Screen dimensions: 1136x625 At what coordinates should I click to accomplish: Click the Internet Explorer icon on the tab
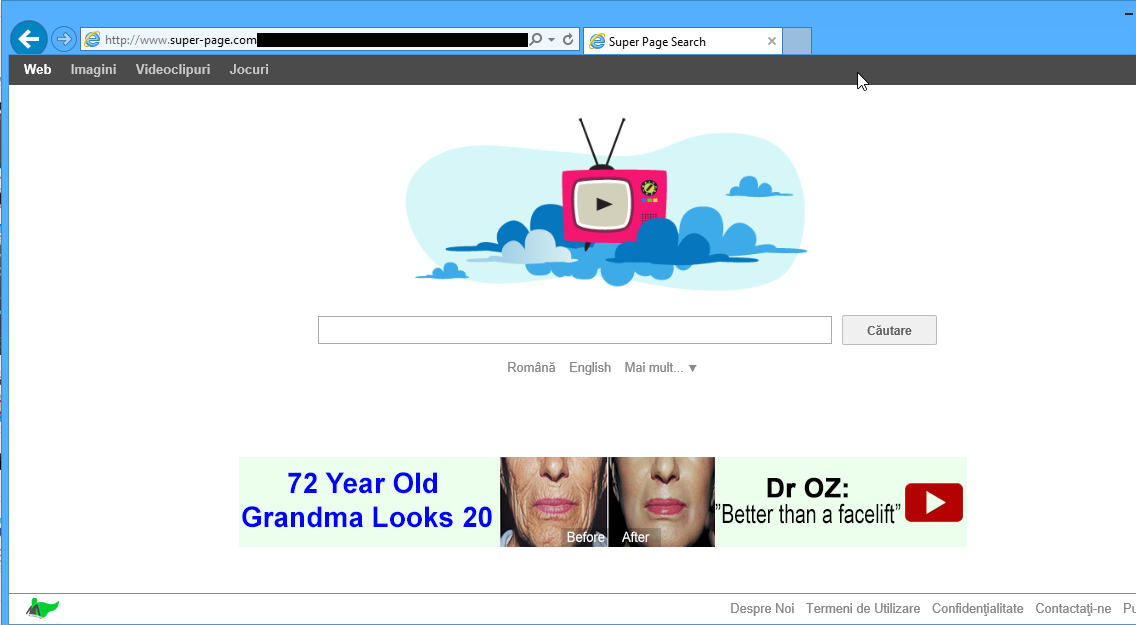click(597, 41)
